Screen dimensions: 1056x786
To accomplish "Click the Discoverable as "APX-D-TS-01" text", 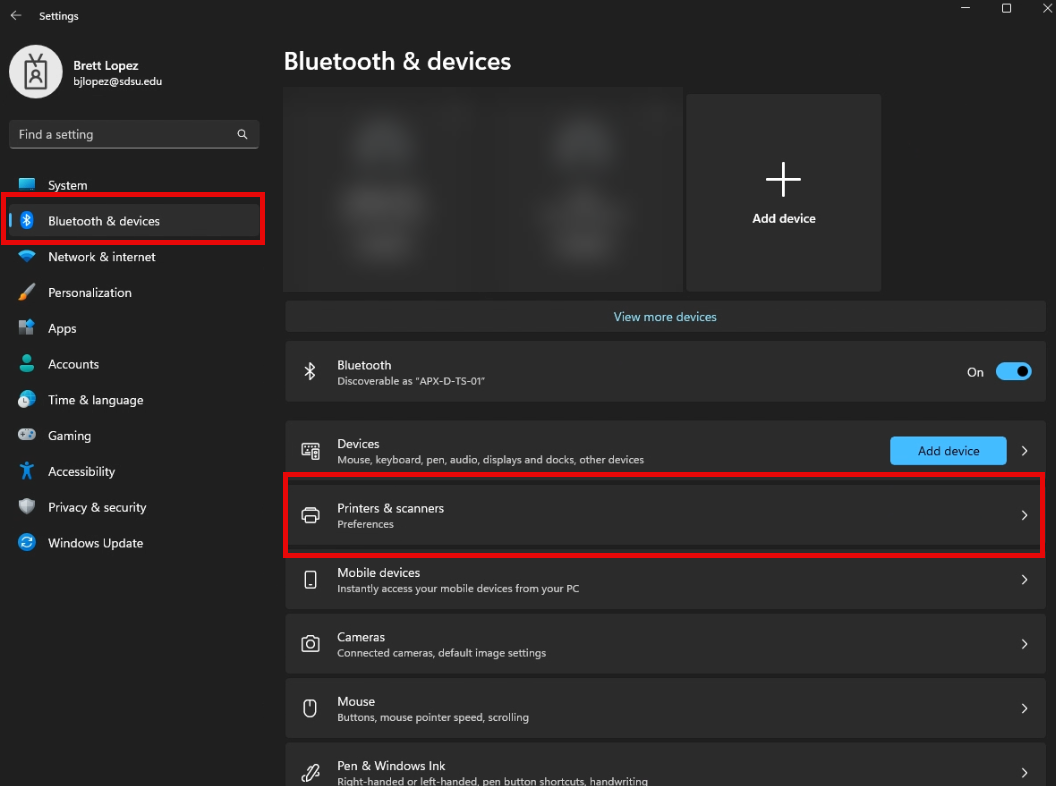I will point(411,381).
